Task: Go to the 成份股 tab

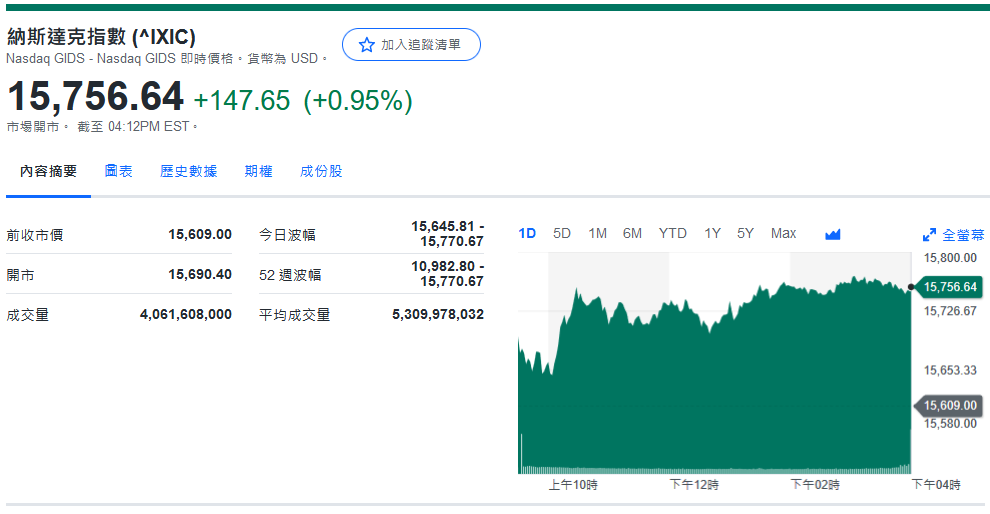Action: coord(321,171)
